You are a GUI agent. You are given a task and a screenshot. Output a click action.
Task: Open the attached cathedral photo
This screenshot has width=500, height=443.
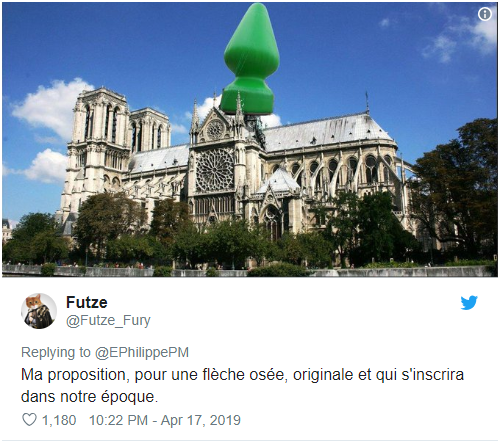coord(250,139)
